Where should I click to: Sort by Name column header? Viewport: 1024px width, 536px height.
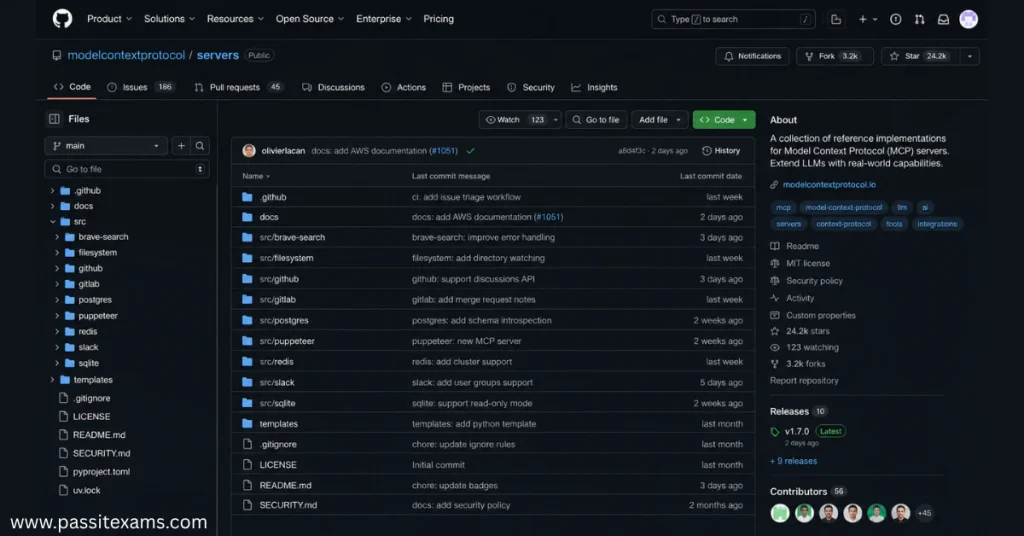point(255,176)
